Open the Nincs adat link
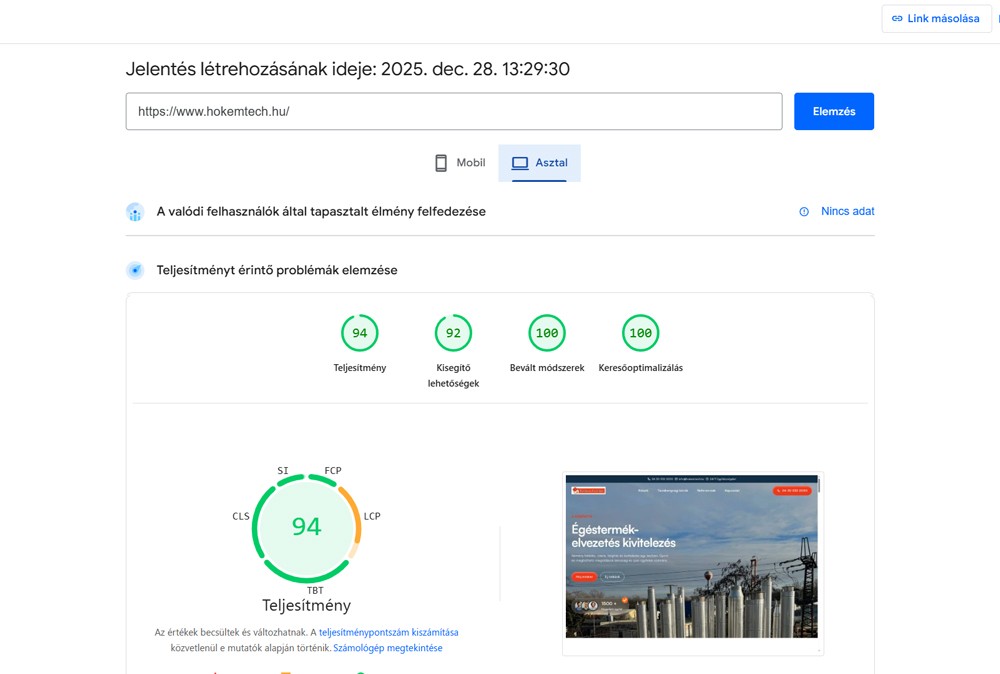 pyautogui.click(x=846, y=211)
